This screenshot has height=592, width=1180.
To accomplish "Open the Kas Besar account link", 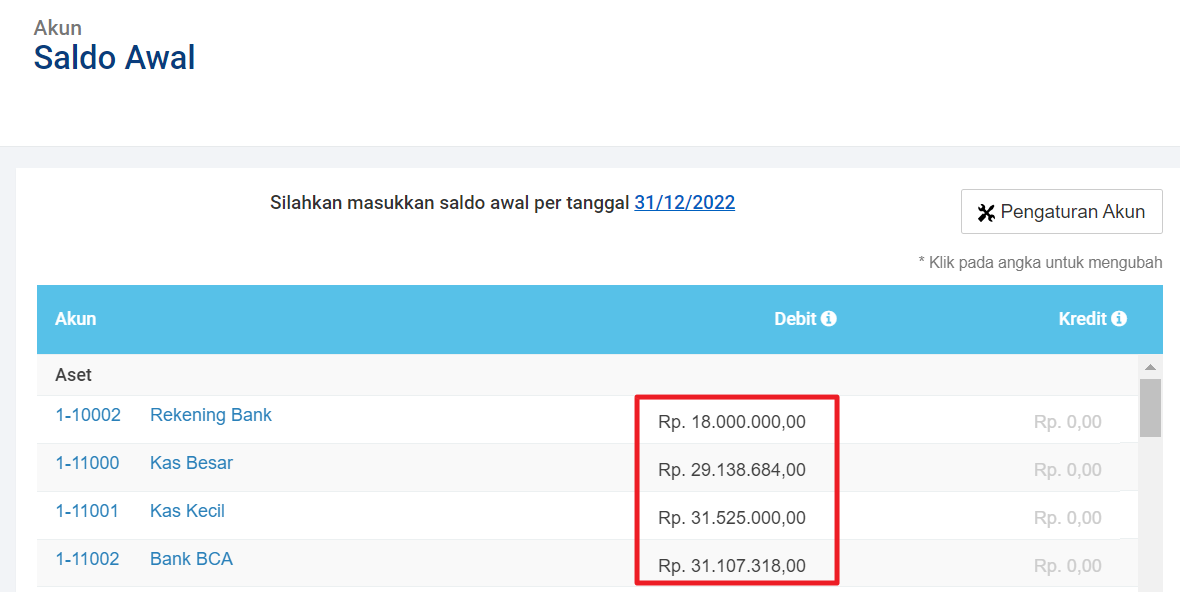I will tap(191, 463).
